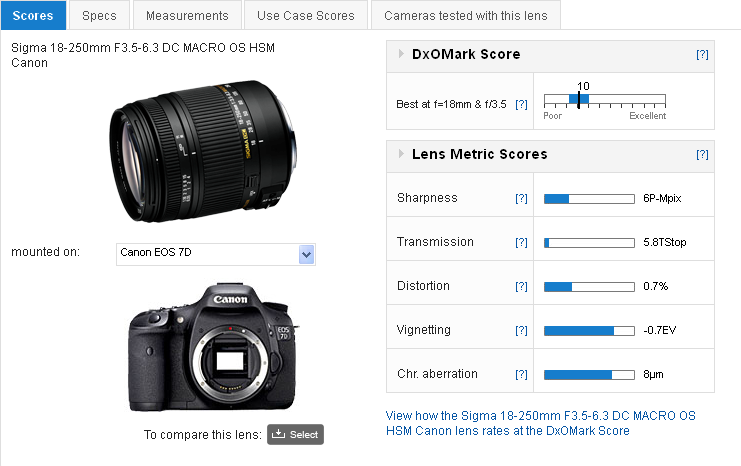Open help next to Best at f=18mm

pos(521,104)
